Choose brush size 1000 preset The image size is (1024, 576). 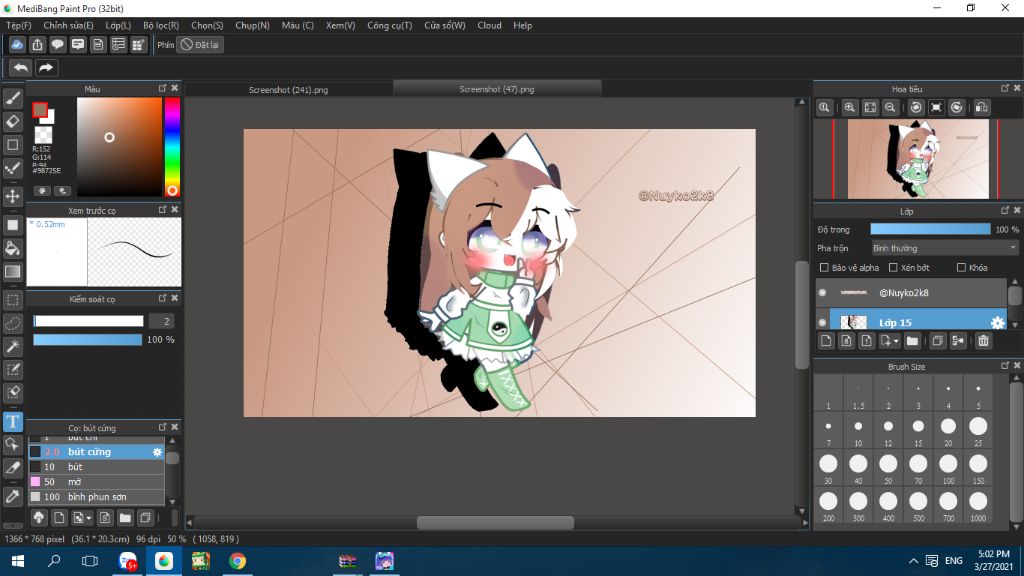coord(978,505)
